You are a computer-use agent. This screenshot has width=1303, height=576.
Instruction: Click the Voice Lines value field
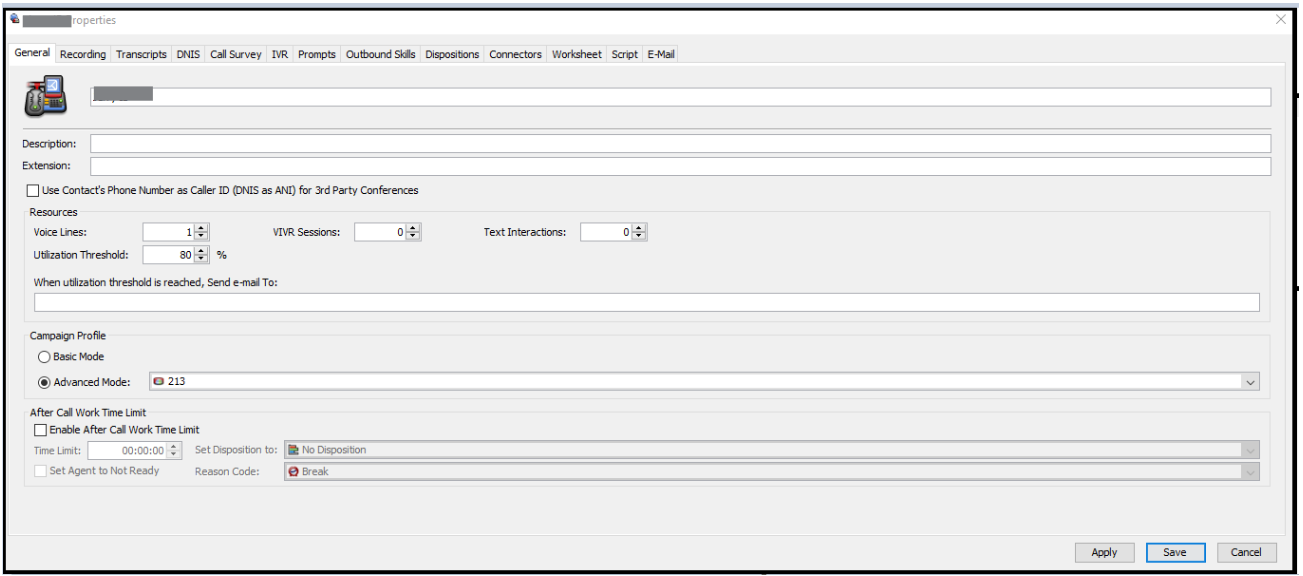point(168,232)
